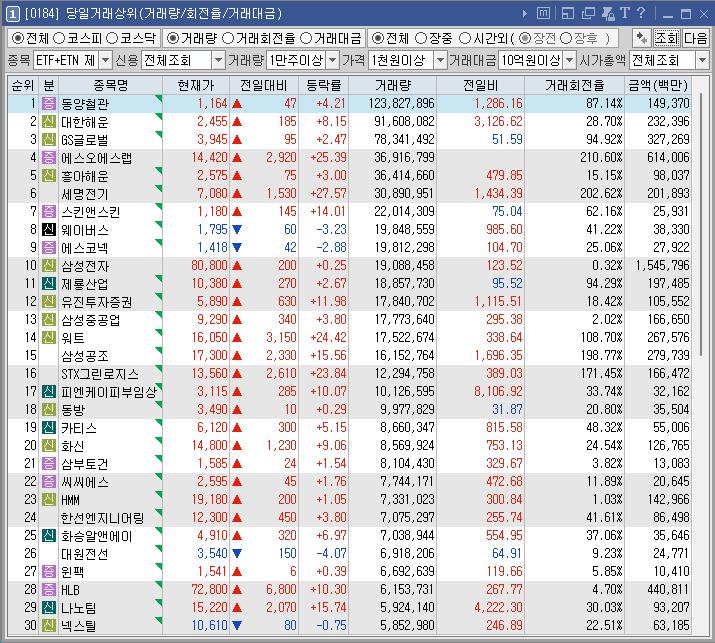Click the 종목명 column header
The image size is (715, 643).
(111, 85)
